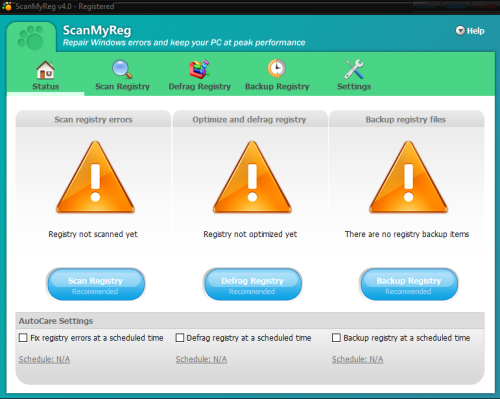Click the 'Repair Windows errors' tagline text
Image resolution: width=500 pixels, height=399 pixels.
pyautogui.click(x=184, y=43)
